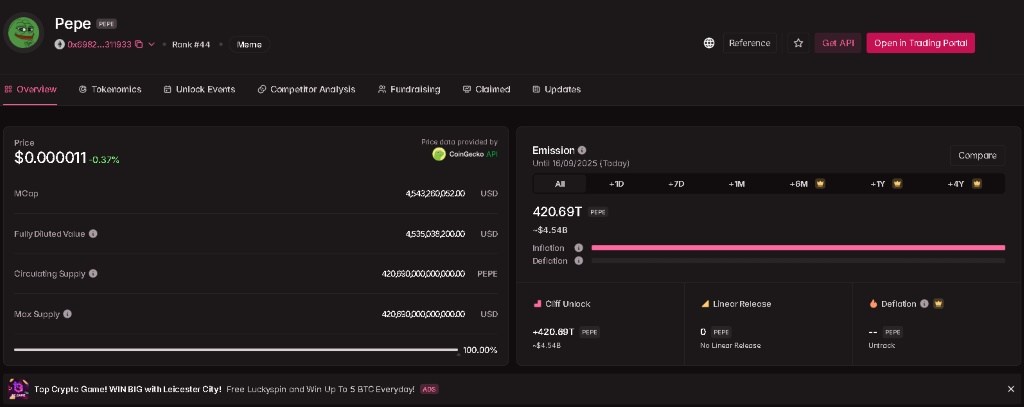The height and width of the screenshot is (407, 1024).
Task: Select the +1D emission range
Action: tap(616, 184)
